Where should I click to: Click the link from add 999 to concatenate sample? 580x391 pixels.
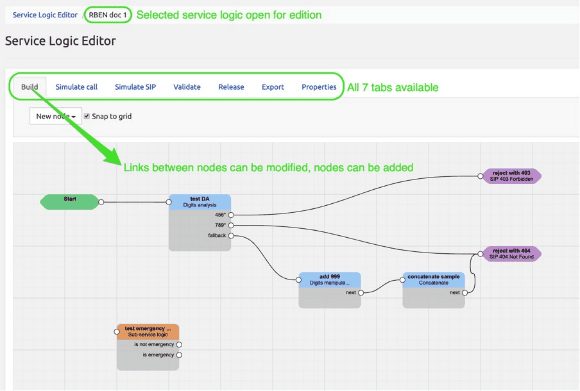[381, 286]
